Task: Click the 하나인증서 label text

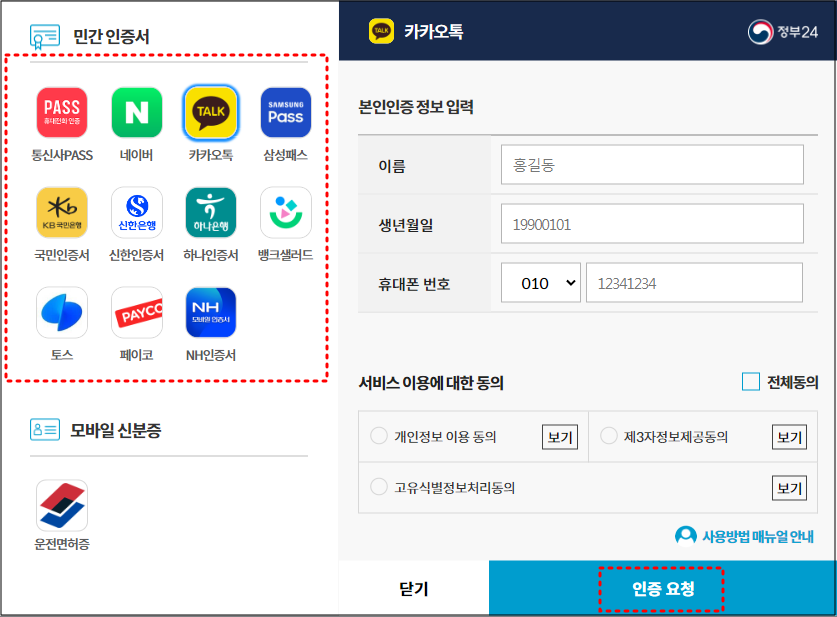Action: point(211,255)
